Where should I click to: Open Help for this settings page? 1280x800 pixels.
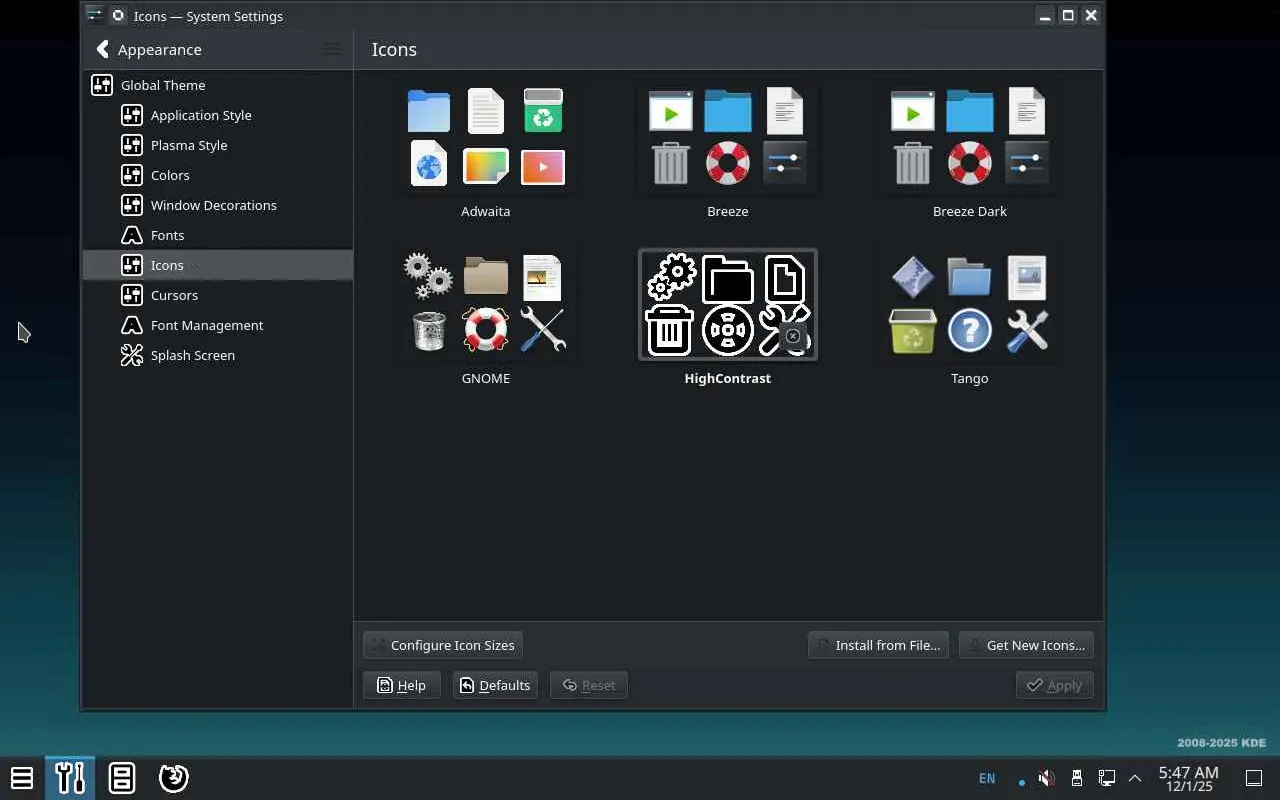[x=402, y=685]
